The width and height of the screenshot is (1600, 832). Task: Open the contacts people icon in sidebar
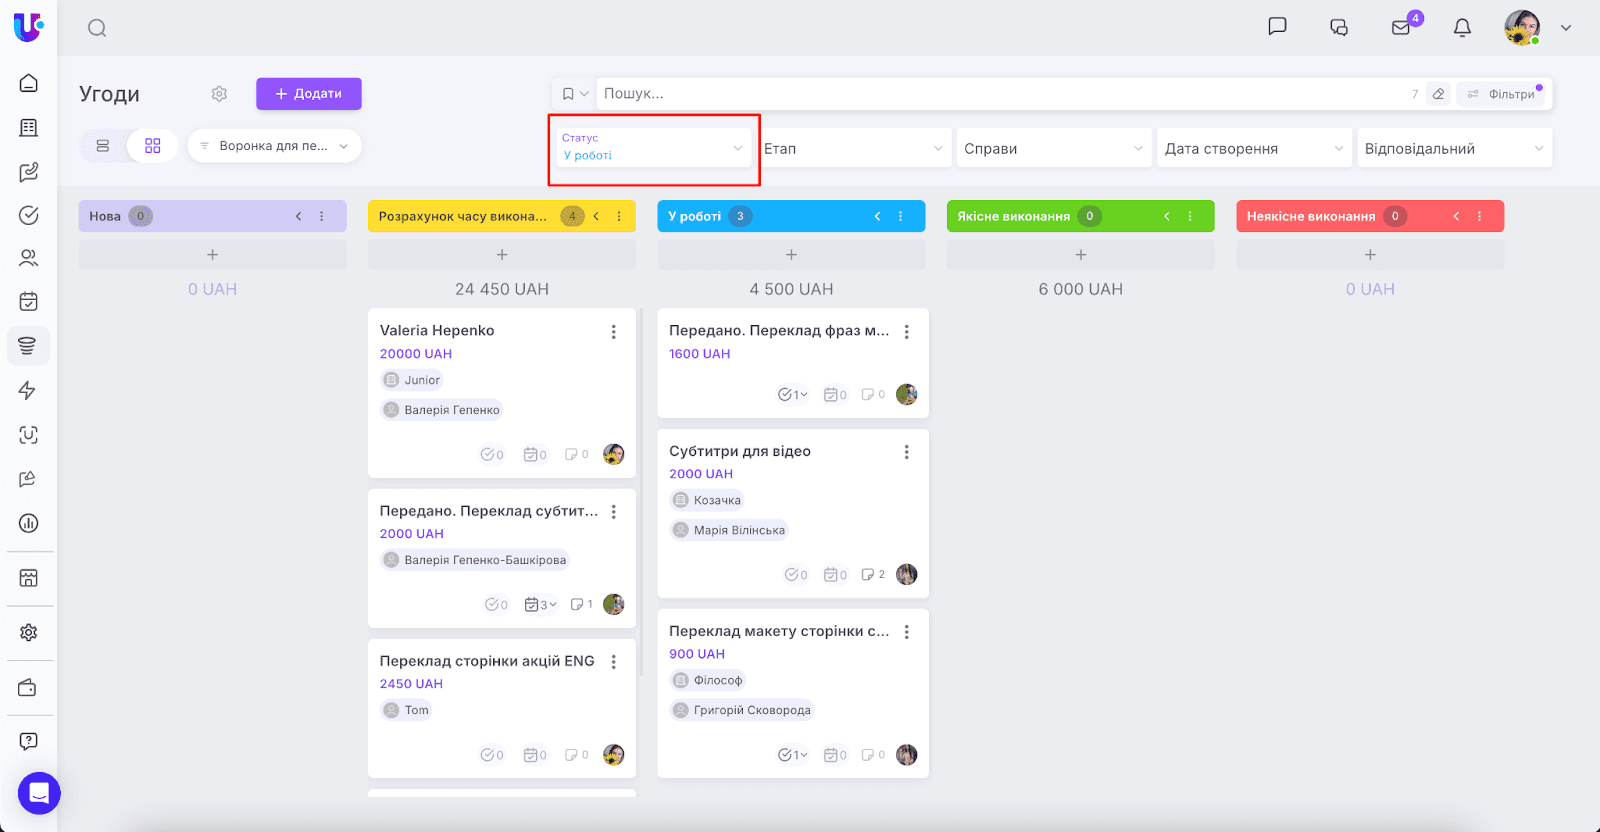point(29,258)
